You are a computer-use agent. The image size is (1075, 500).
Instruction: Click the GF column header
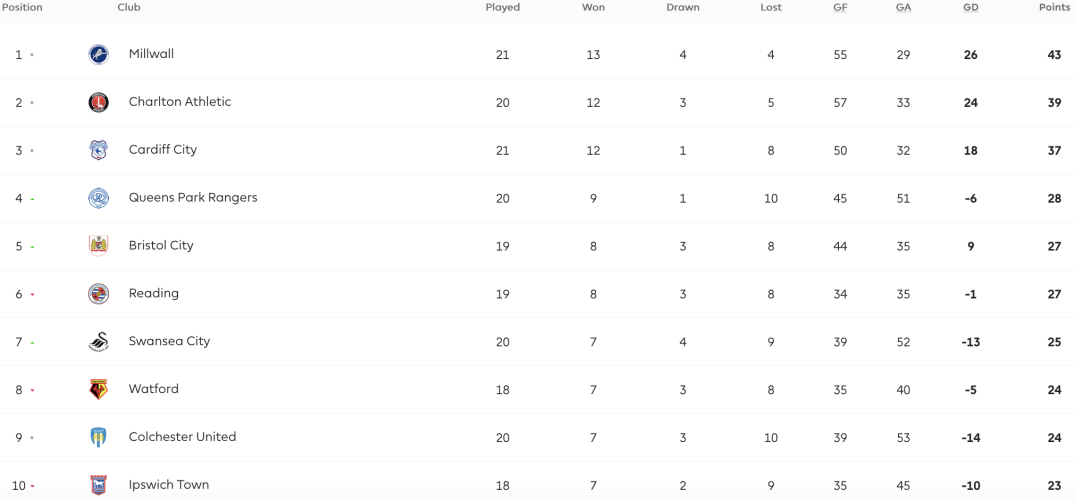pos(840,8)
